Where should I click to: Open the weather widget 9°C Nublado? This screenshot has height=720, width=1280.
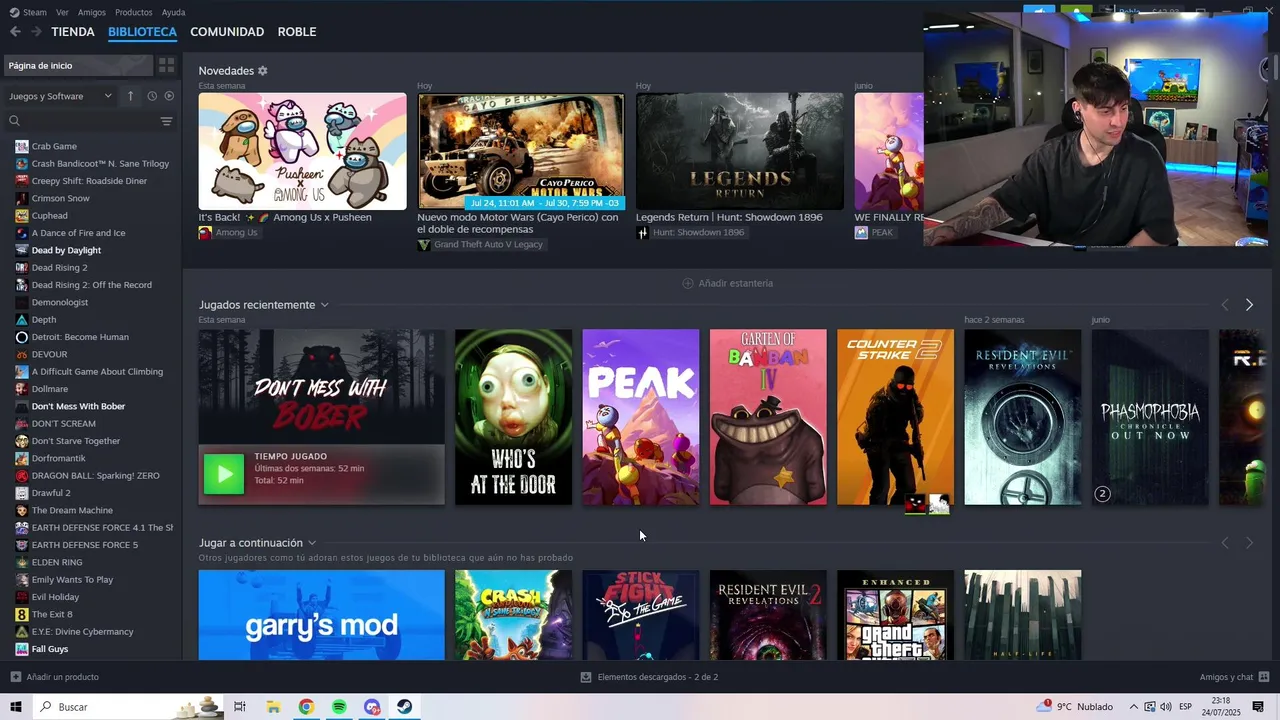tap(1076, 707)
